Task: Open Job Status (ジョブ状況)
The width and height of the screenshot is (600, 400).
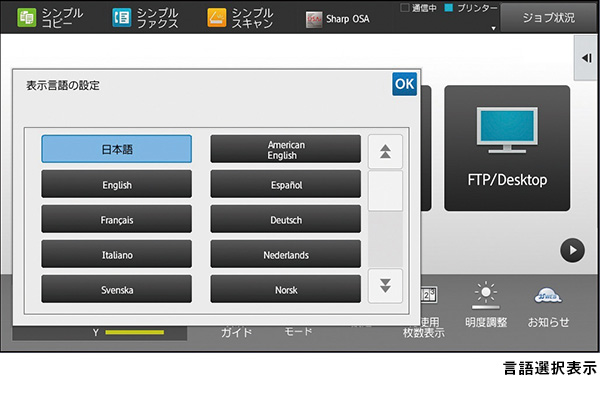Action: (x=550, y=17)
